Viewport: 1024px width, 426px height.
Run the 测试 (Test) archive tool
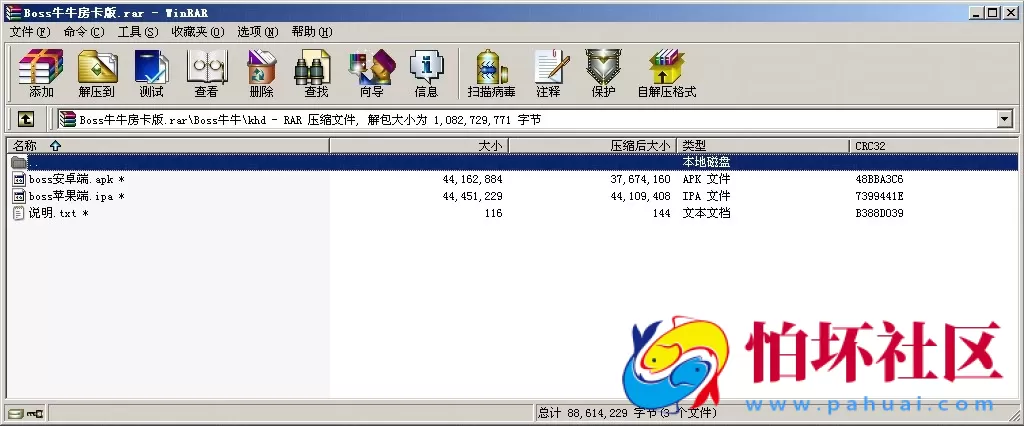pyautogui.click(x=152, y=73)
